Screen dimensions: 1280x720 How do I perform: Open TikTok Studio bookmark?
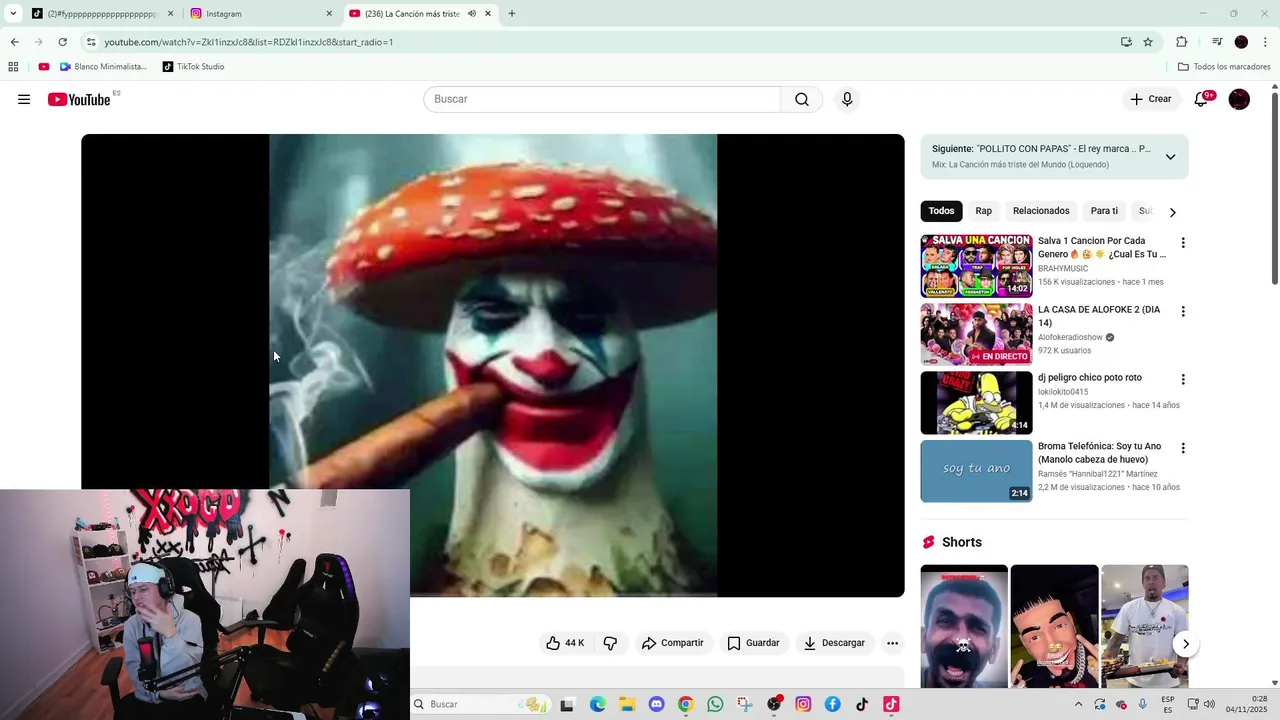point(193,67)
